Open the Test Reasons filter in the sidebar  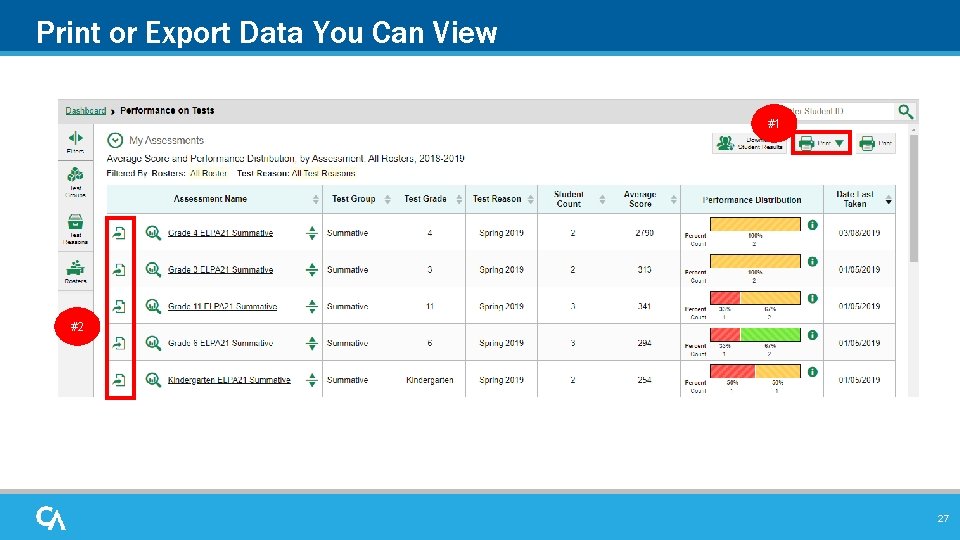point(75,229)
